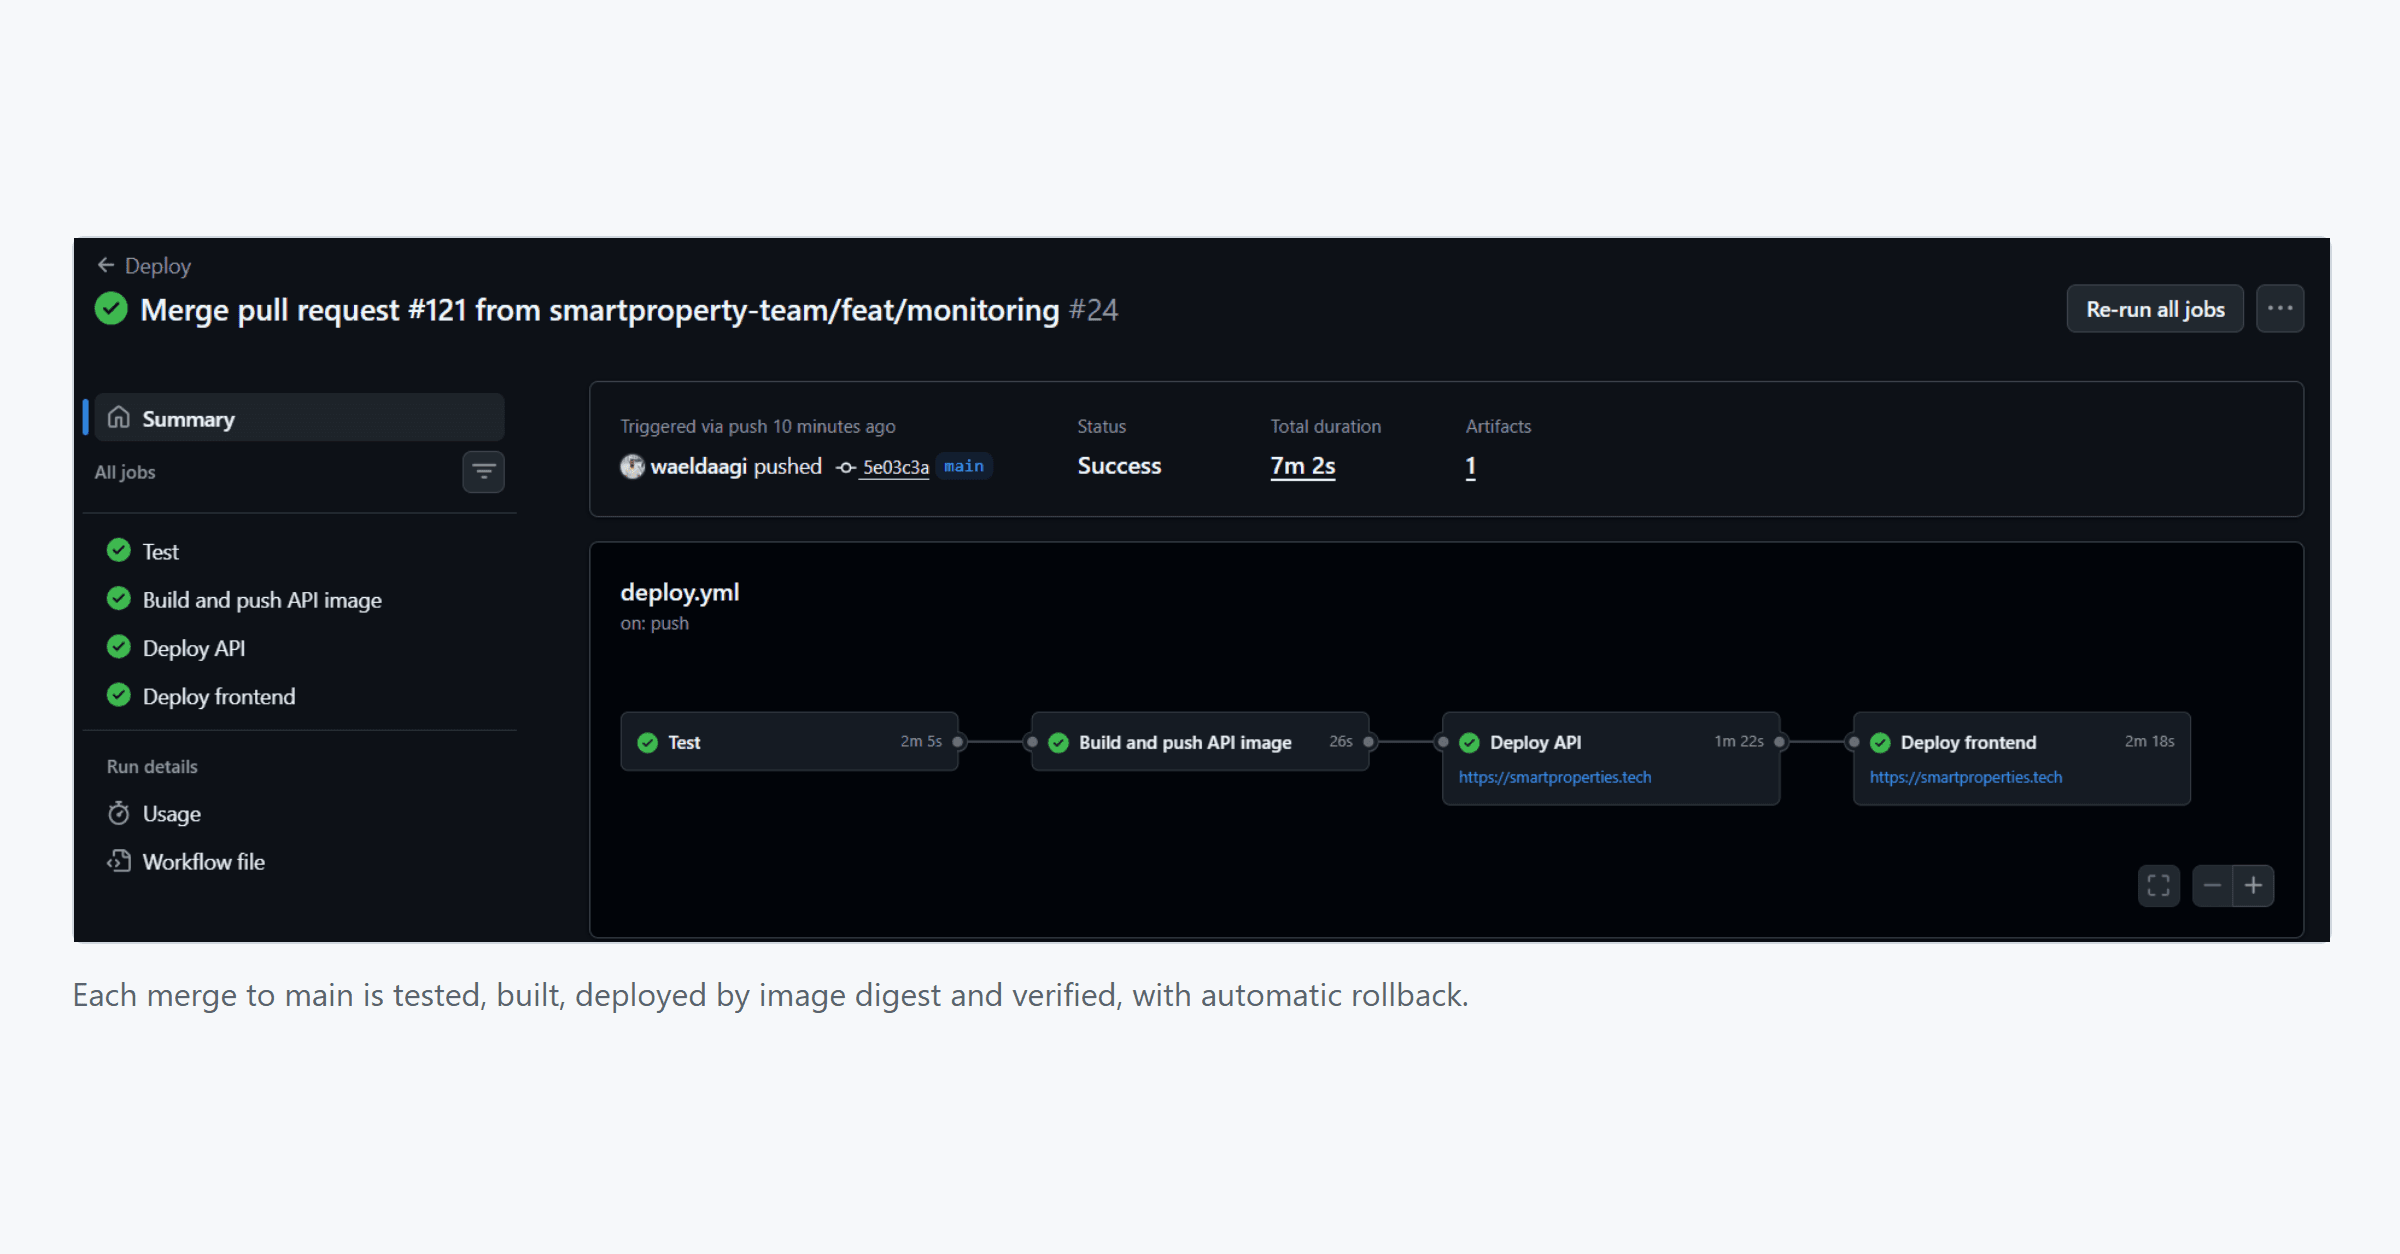The image size is (2400, 1254).
Task: Click the Success status text
Action: point(1119,466)
